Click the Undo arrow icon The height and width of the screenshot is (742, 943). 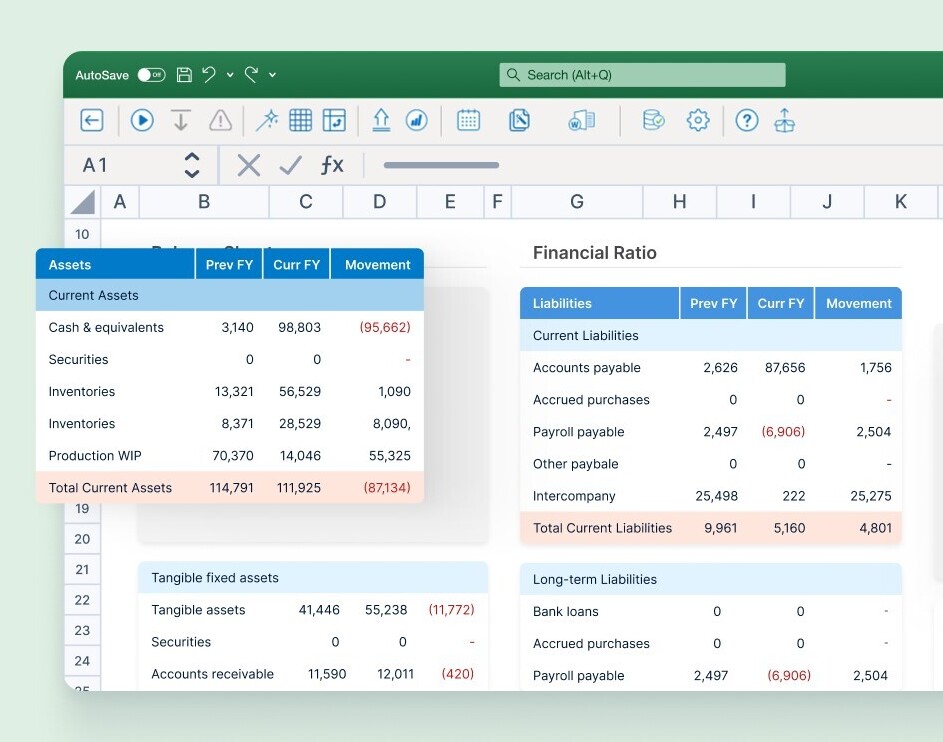[x=209, y=75]
